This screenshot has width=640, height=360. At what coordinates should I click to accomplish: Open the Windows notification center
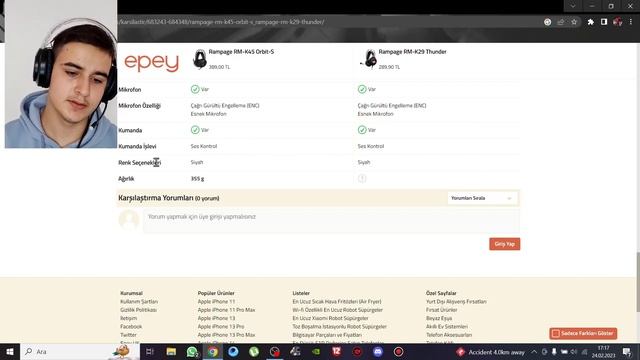point(627,352)
